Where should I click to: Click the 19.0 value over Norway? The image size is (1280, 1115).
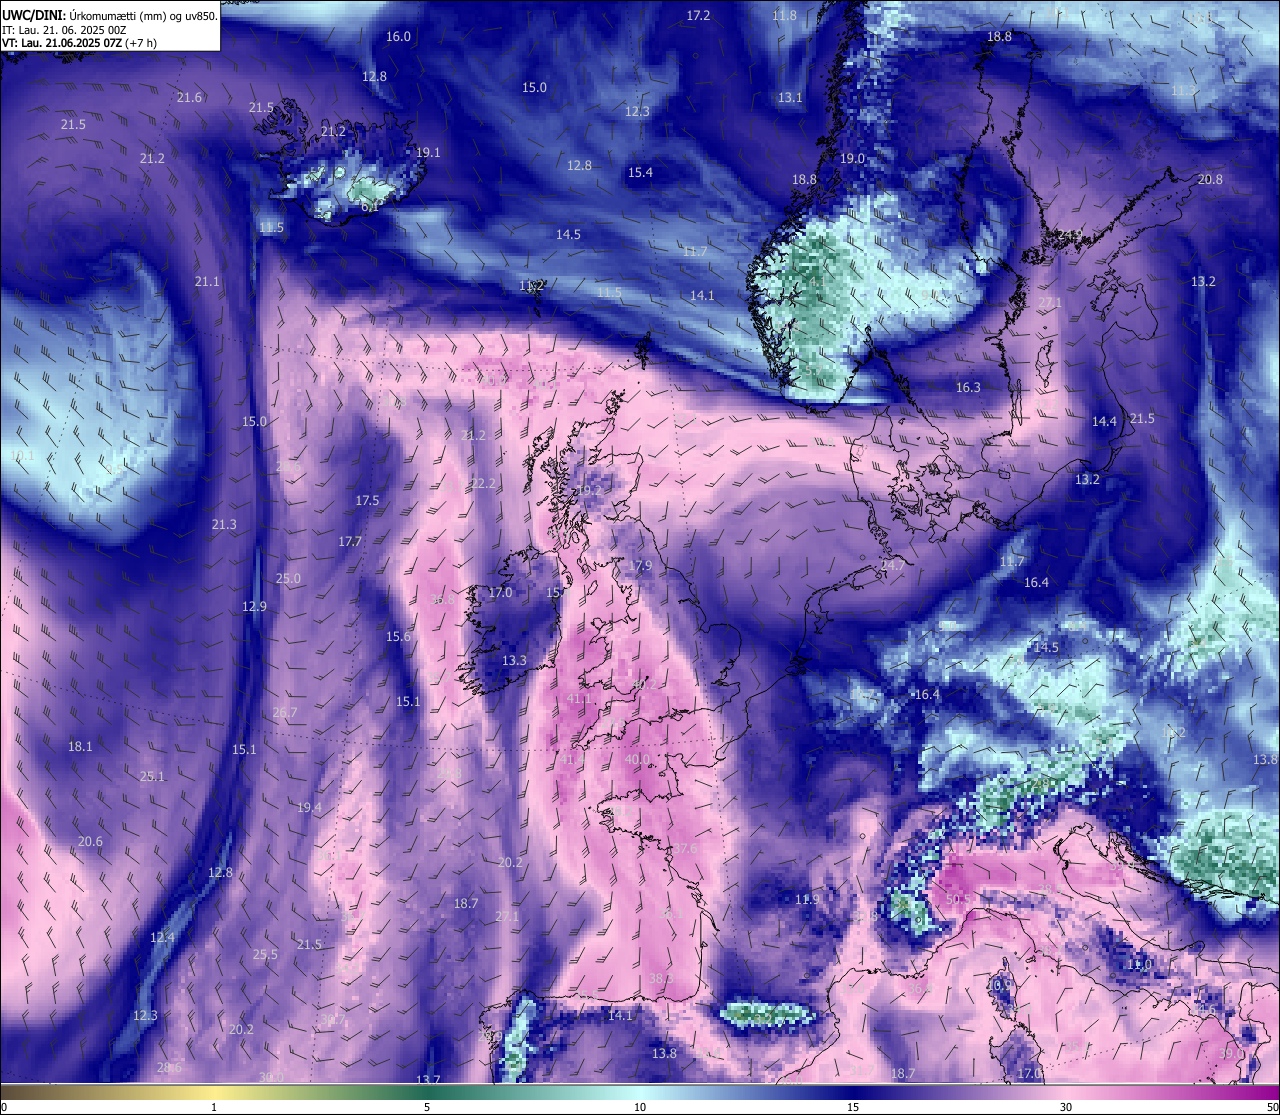point(852,158)
